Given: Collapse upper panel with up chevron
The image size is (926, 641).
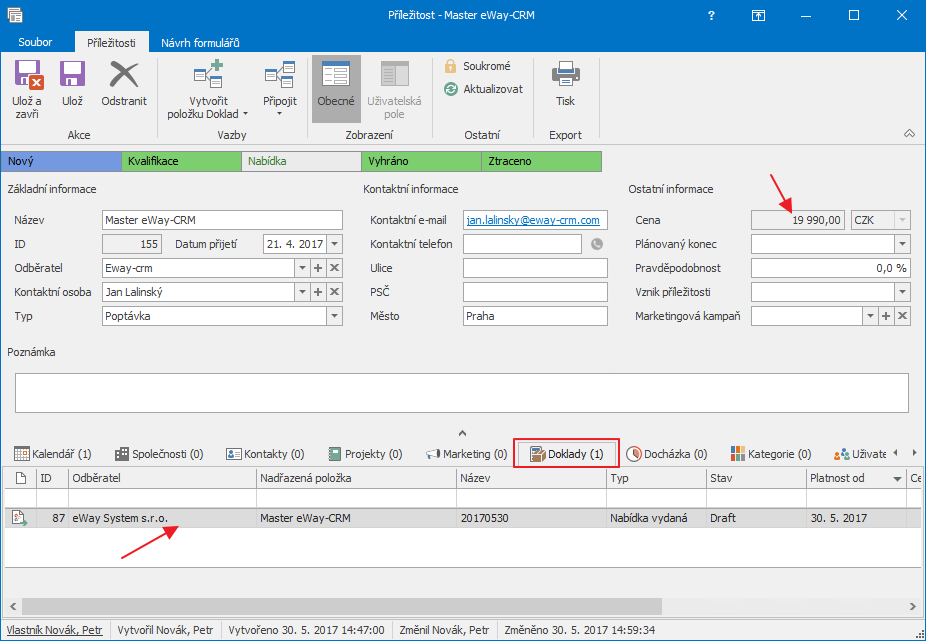Looking at the screenshot, I should [x=462, y=433].
